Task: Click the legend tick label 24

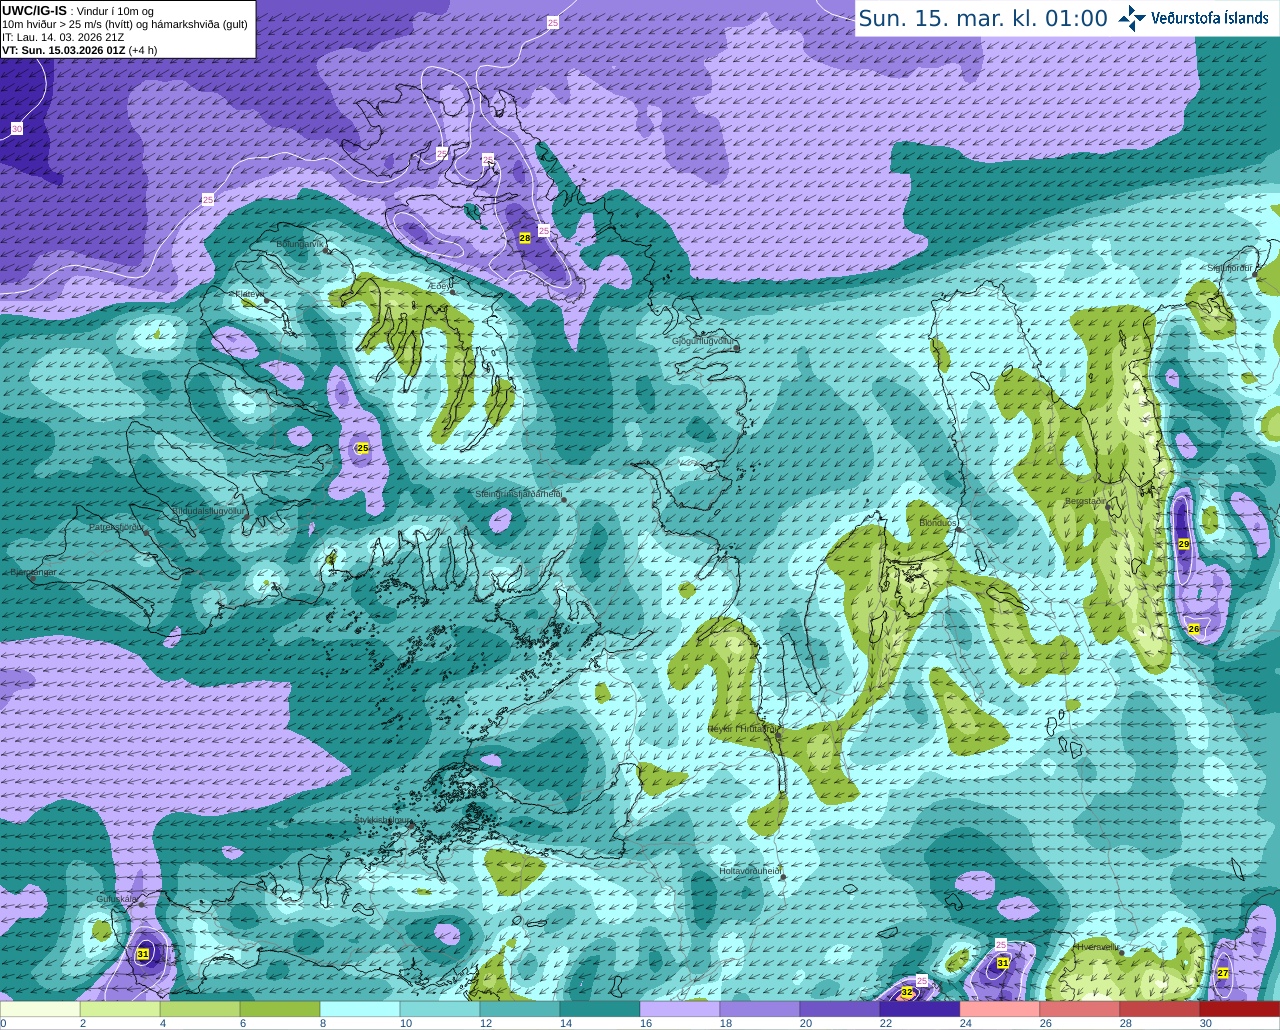Action: coord(965,1023)
